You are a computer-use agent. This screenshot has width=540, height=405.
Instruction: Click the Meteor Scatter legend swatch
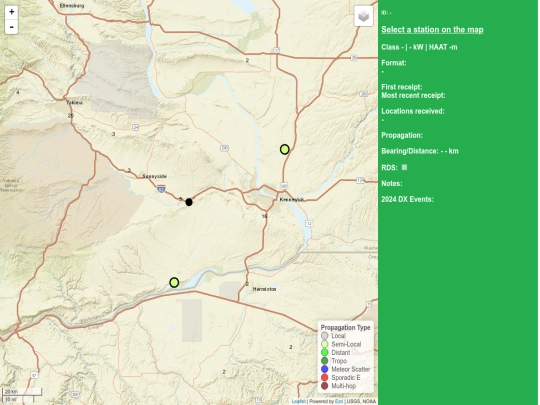[324, 369]
